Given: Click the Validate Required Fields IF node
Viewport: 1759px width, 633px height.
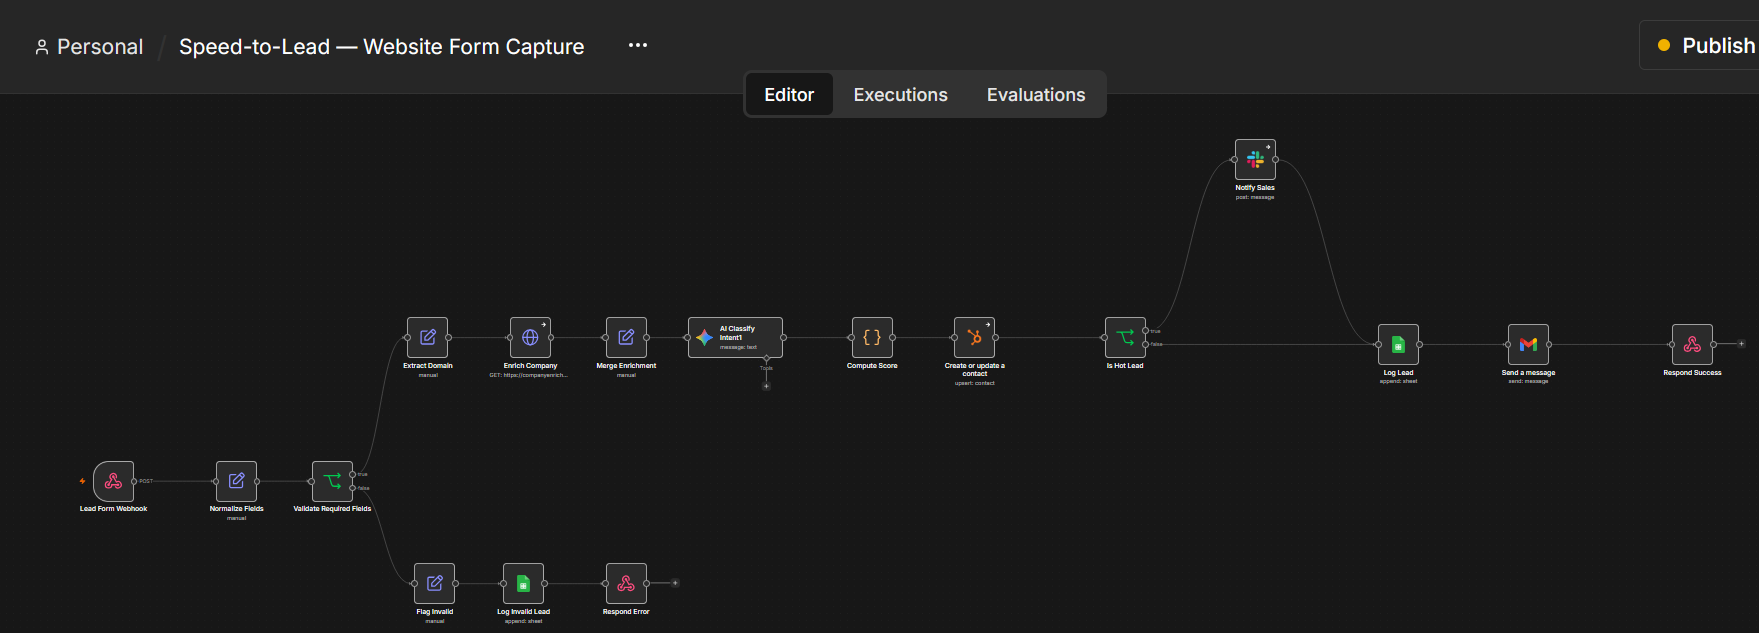Looking at the screenshot, I should (x=332, y=481).
